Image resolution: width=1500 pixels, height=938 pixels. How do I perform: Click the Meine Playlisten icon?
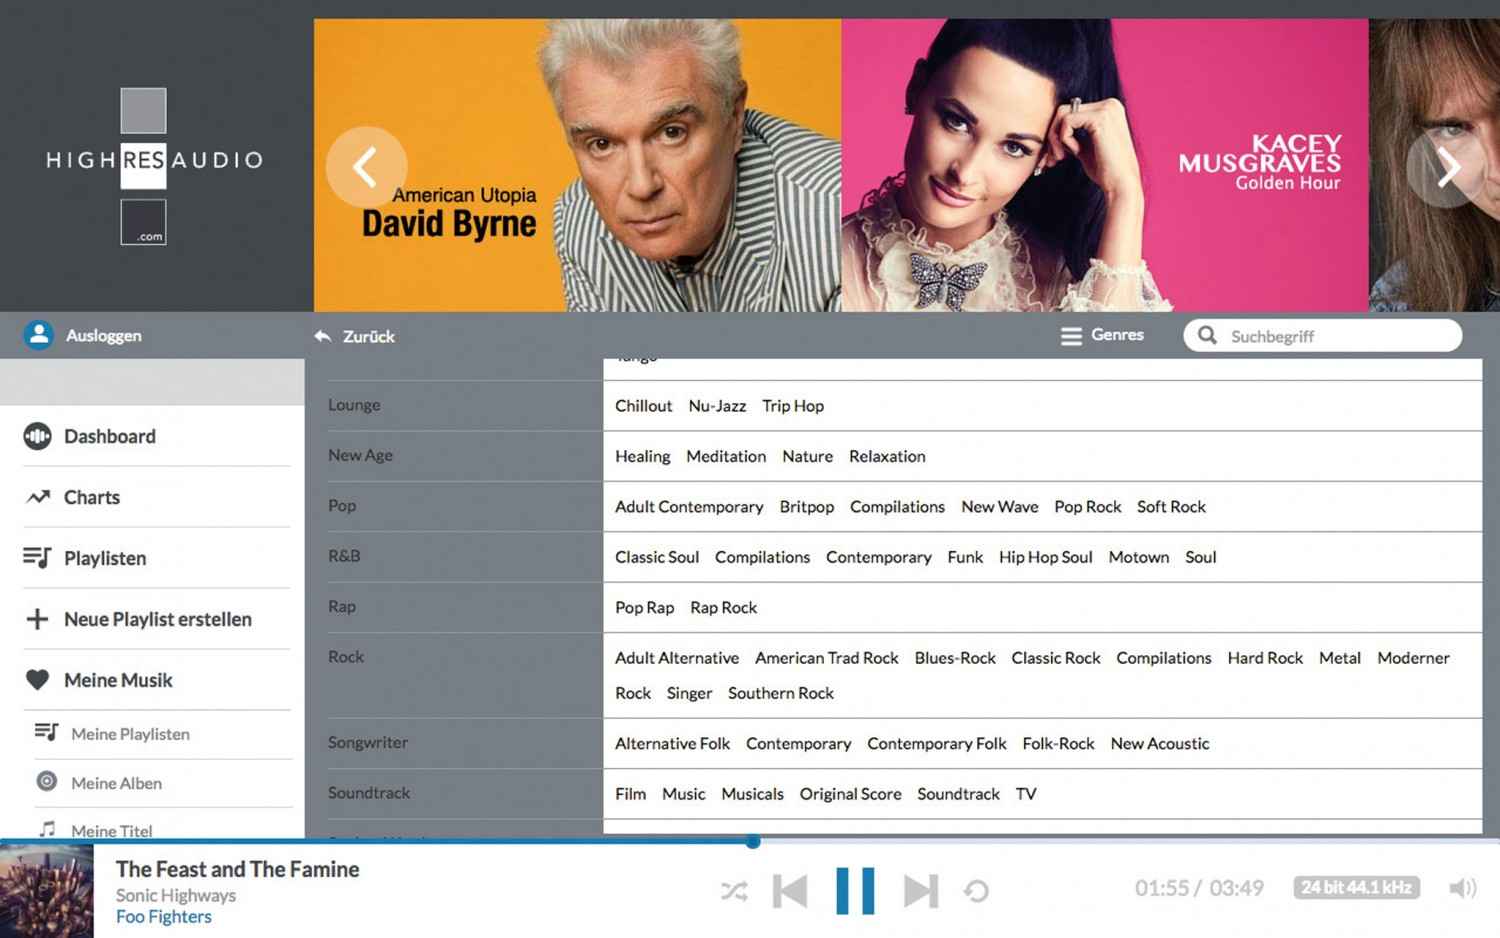(46, 732)
